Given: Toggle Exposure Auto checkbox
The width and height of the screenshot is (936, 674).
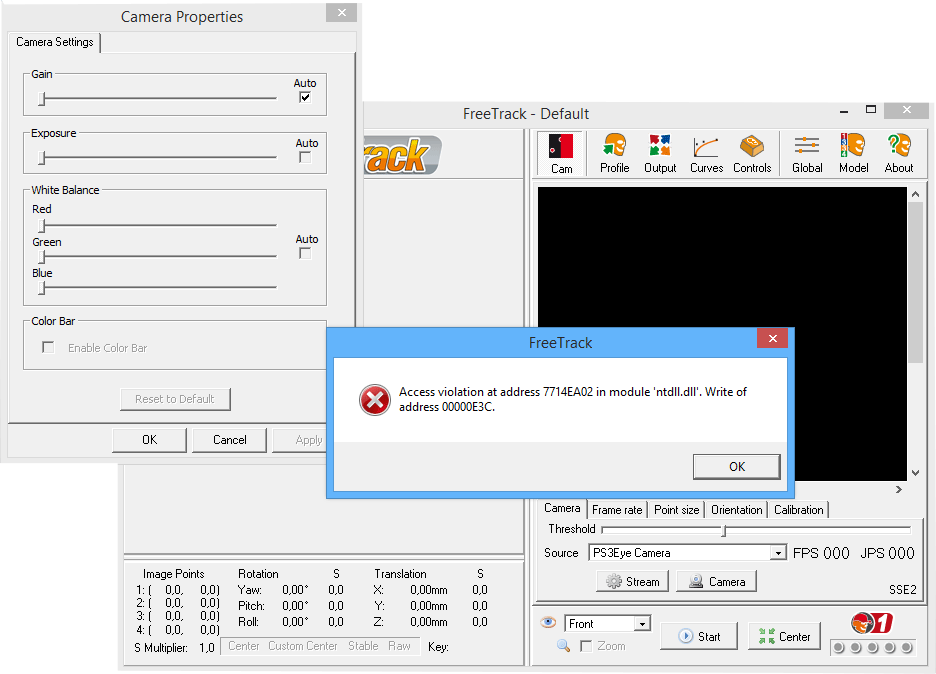Looking at the screenshot, I should click(305, 158).
